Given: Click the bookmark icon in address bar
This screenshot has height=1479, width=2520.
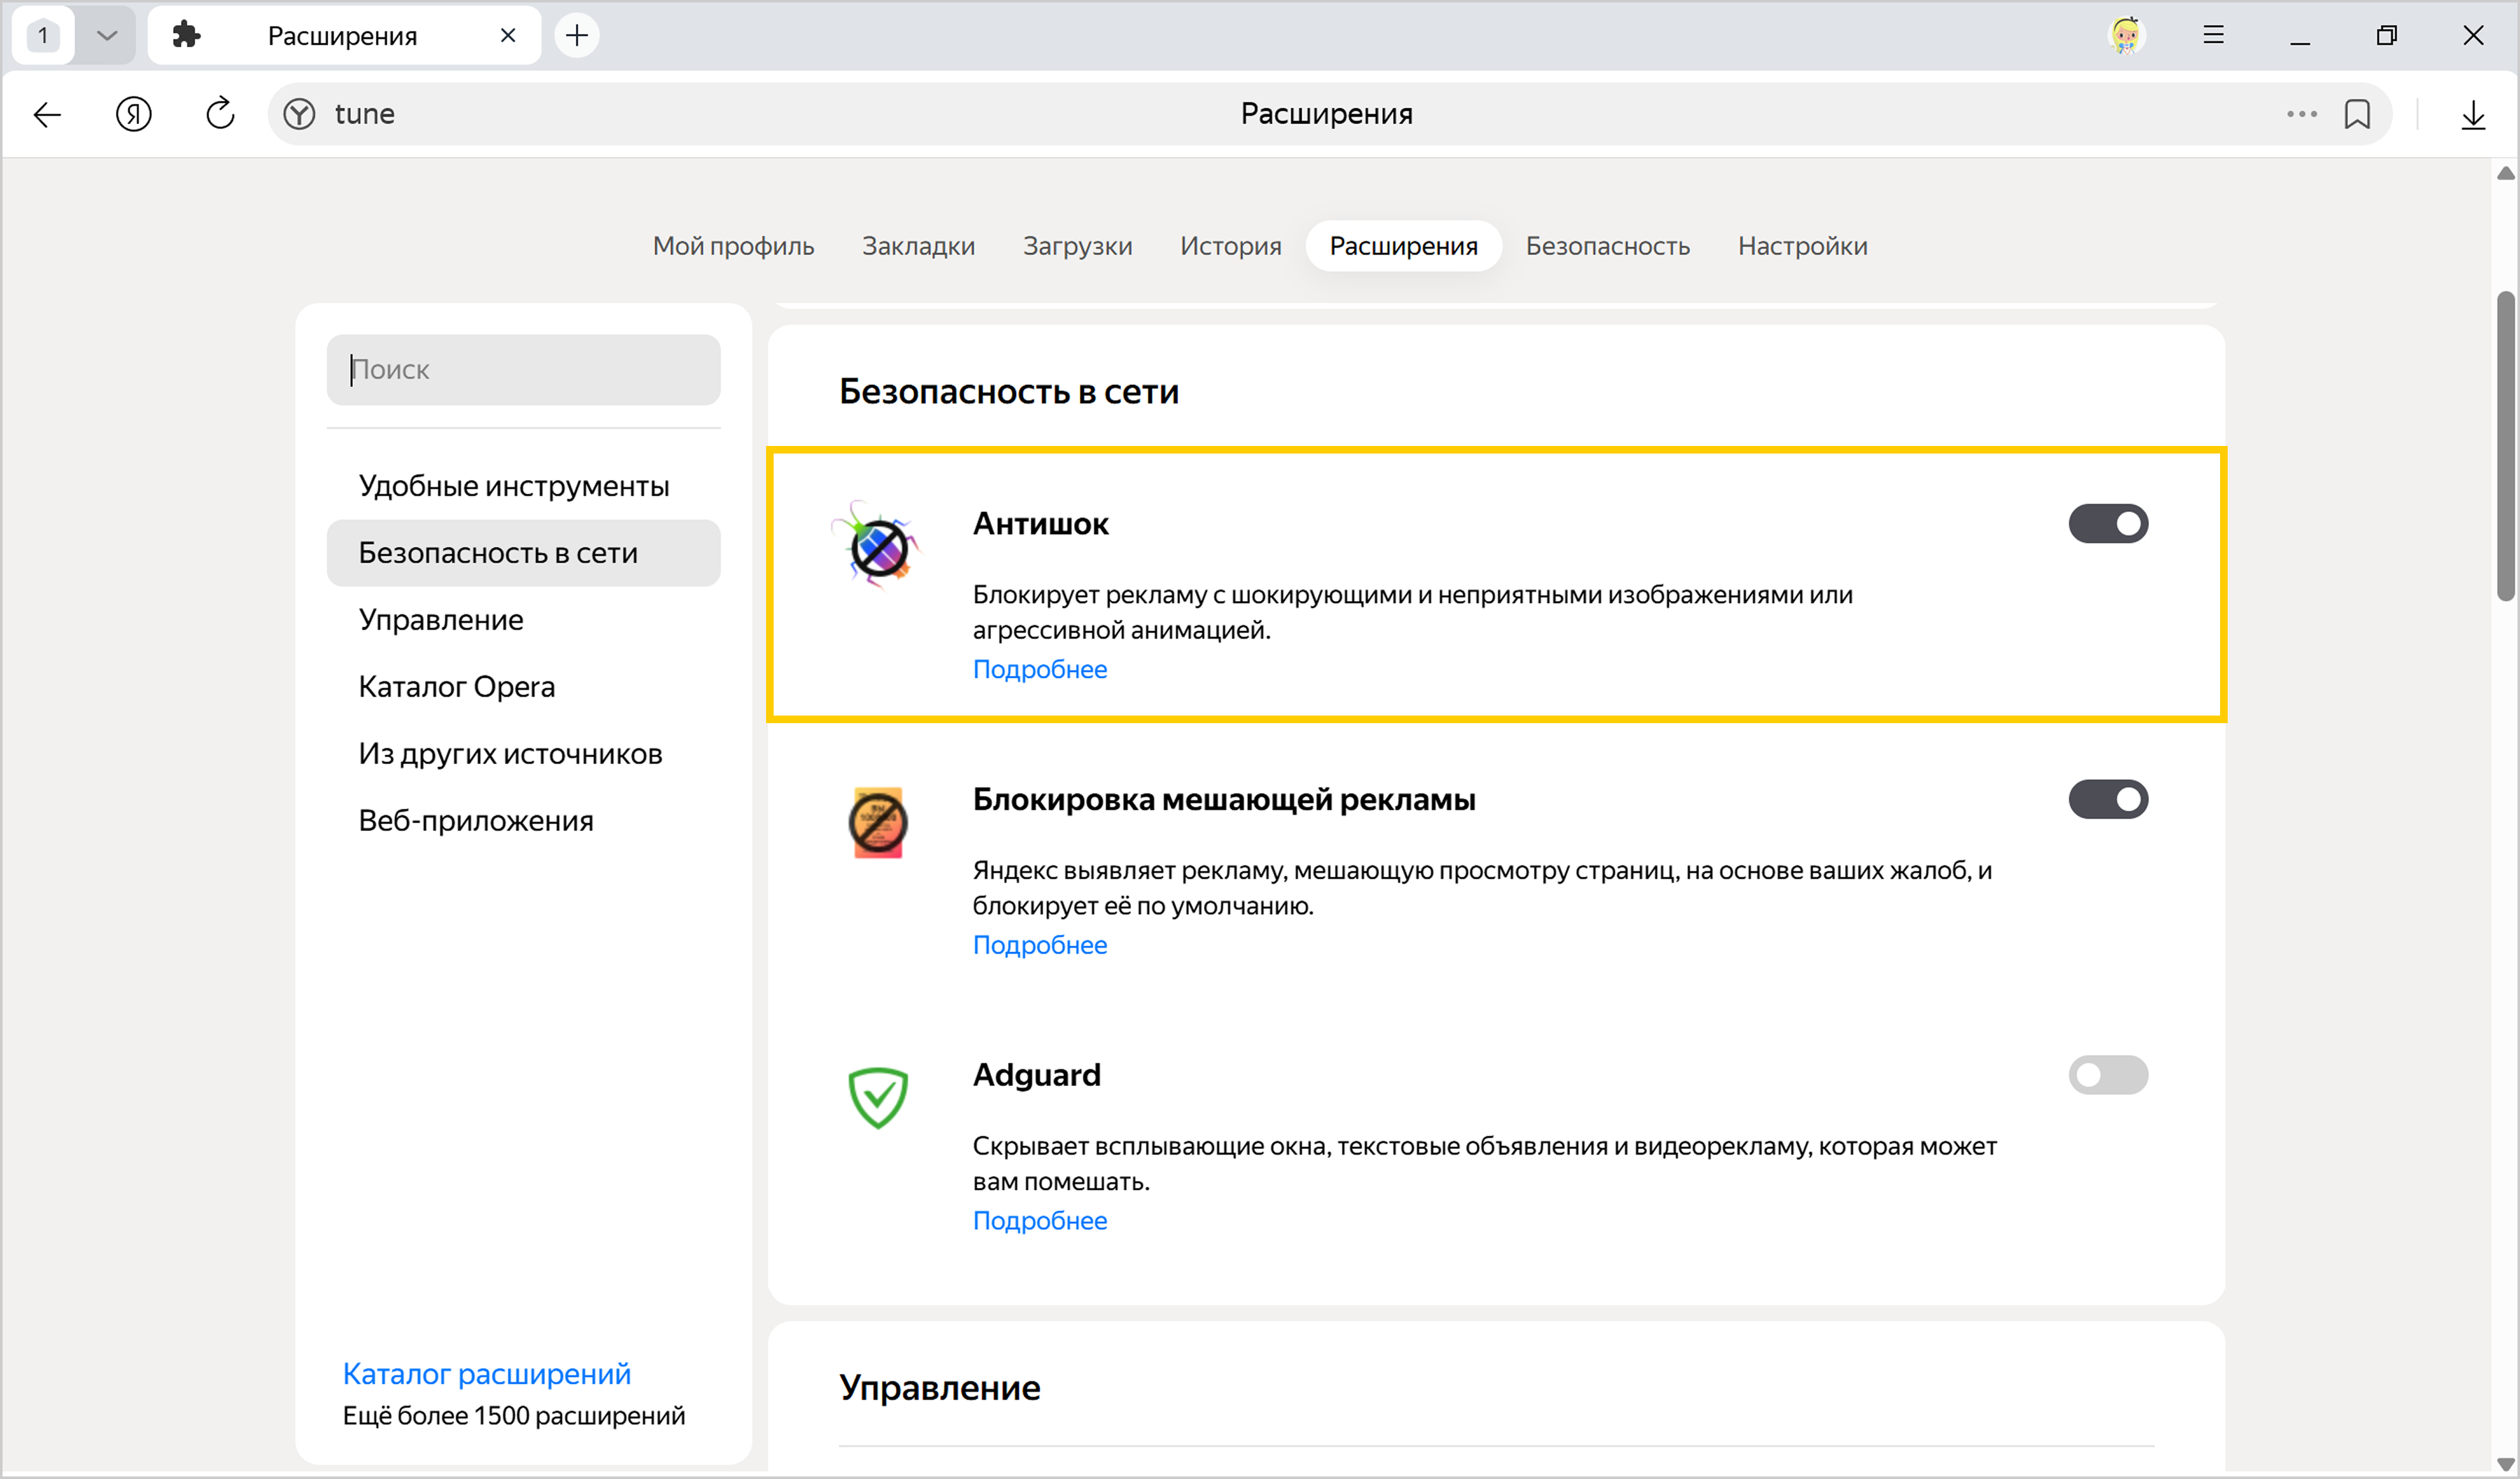Looking at the screenshot, I should pyautogui.click(x=2356, y=114).
